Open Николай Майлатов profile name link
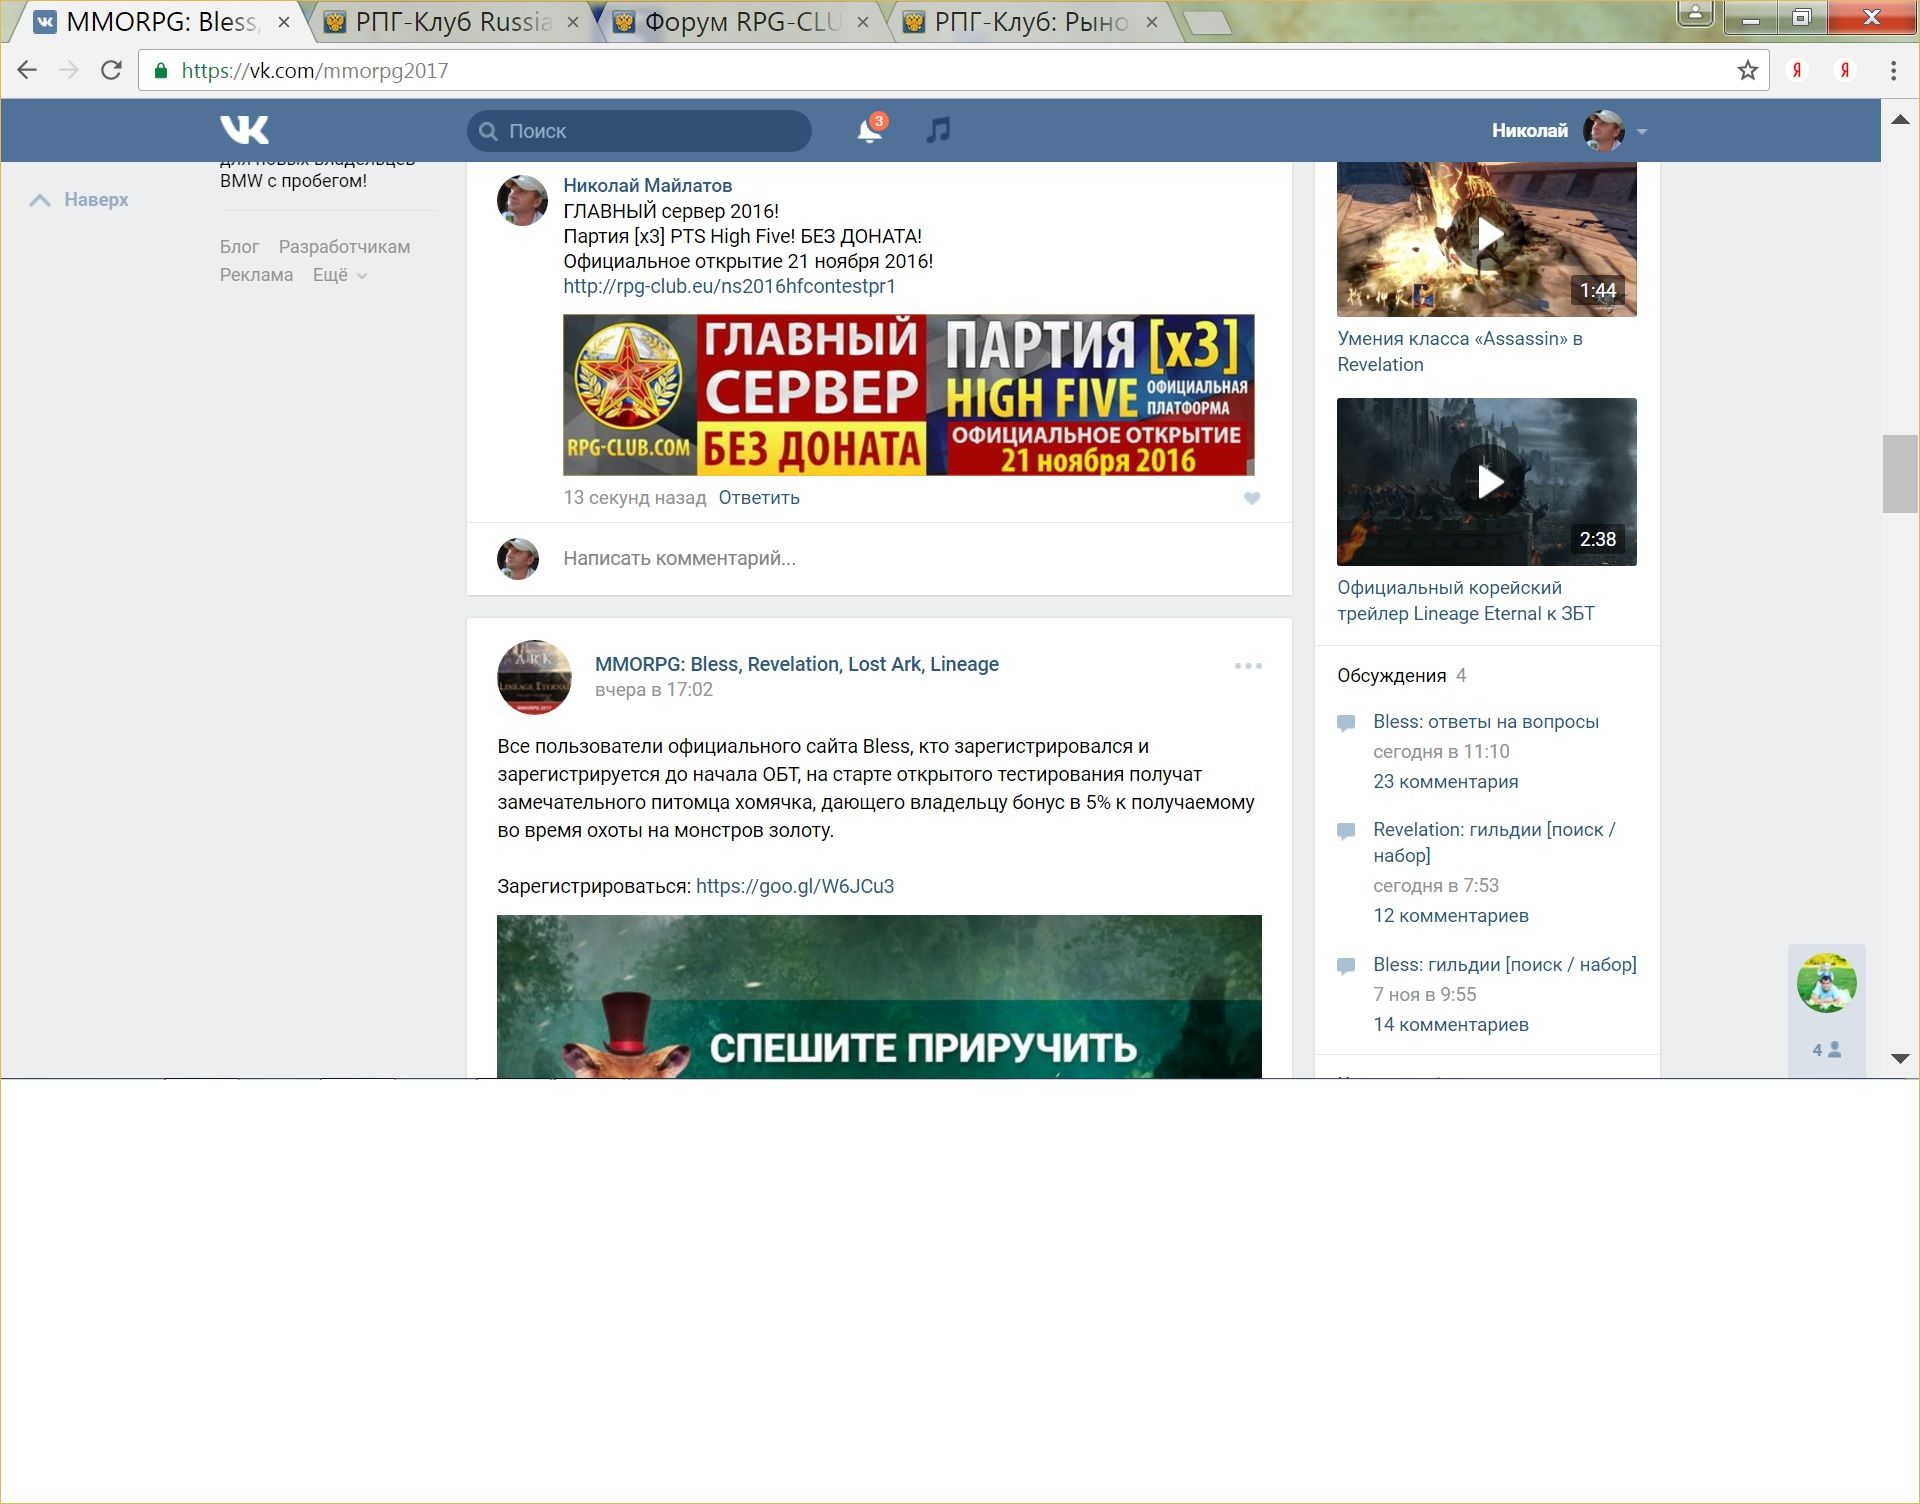1920x1504 pixels. [x=647, y=185]
